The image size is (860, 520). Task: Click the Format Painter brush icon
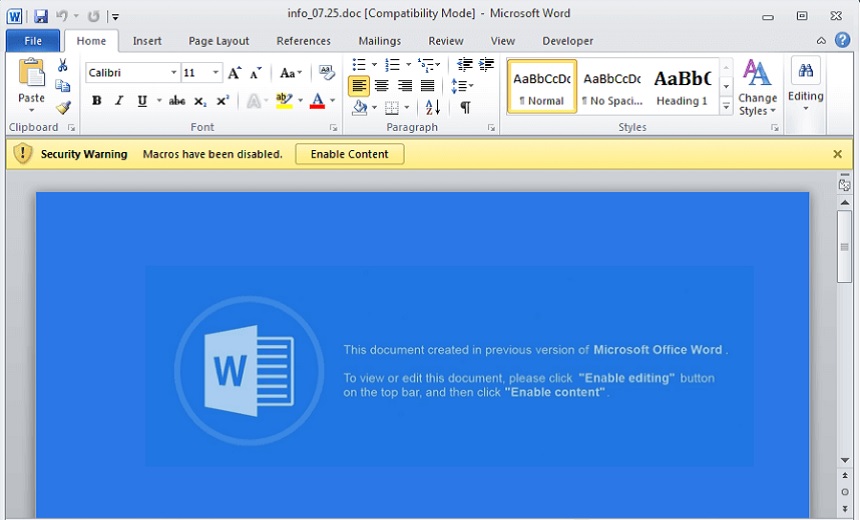(x=63, y=107)
